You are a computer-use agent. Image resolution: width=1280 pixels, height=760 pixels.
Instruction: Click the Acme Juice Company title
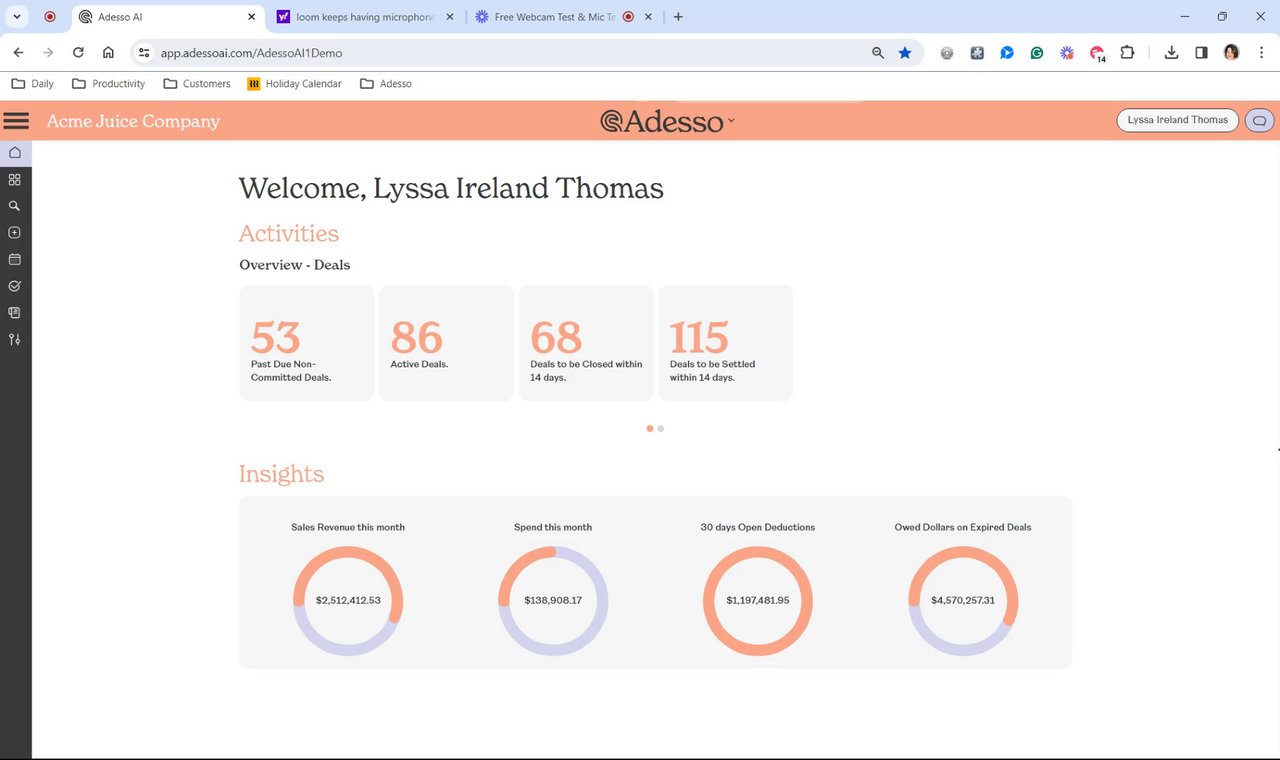pyautogui.click(x=133, y=121)
